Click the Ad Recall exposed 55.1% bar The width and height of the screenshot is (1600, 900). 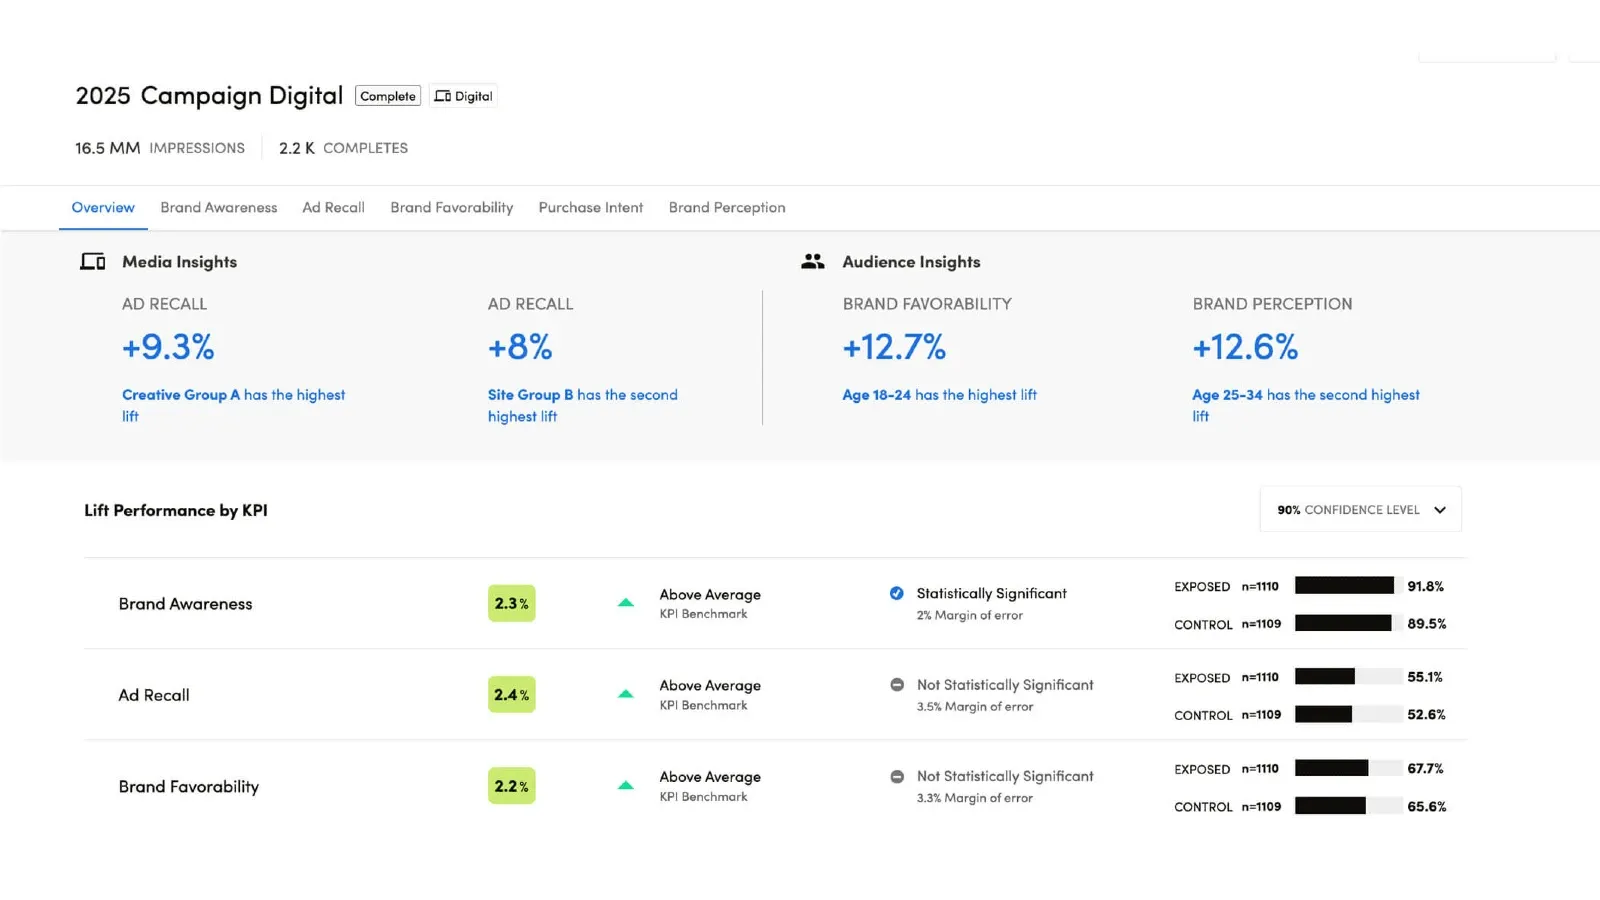pos(1348,677)
